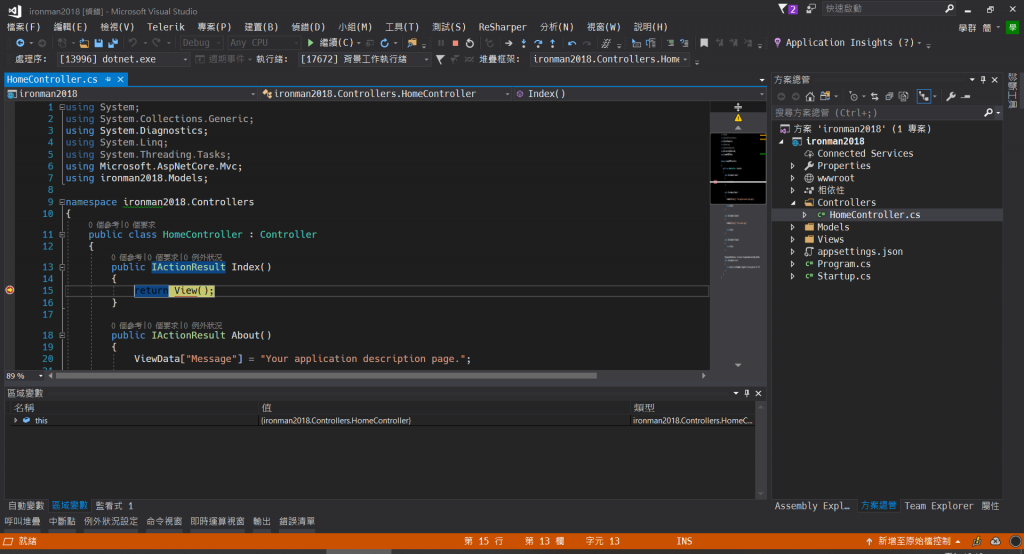
Task: Click Collapse All icon in Solution Explorer
Action: tap(888, 96)
